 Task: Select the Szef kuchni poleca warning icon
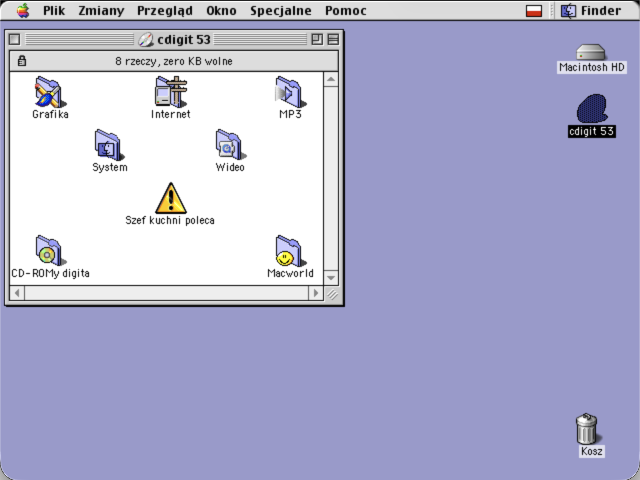pos(171,198)
